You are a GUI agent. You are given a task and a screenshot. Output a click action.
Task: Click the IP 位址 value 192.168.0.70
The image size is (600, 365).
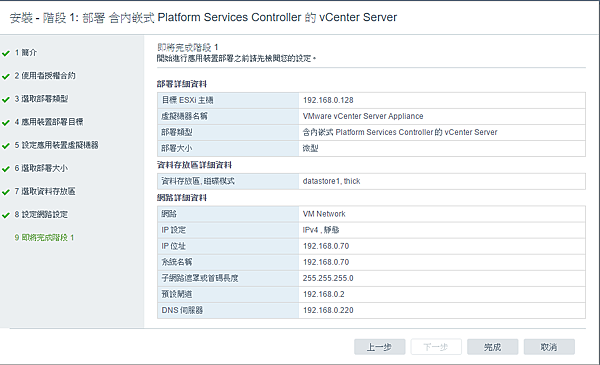(326, 246)
